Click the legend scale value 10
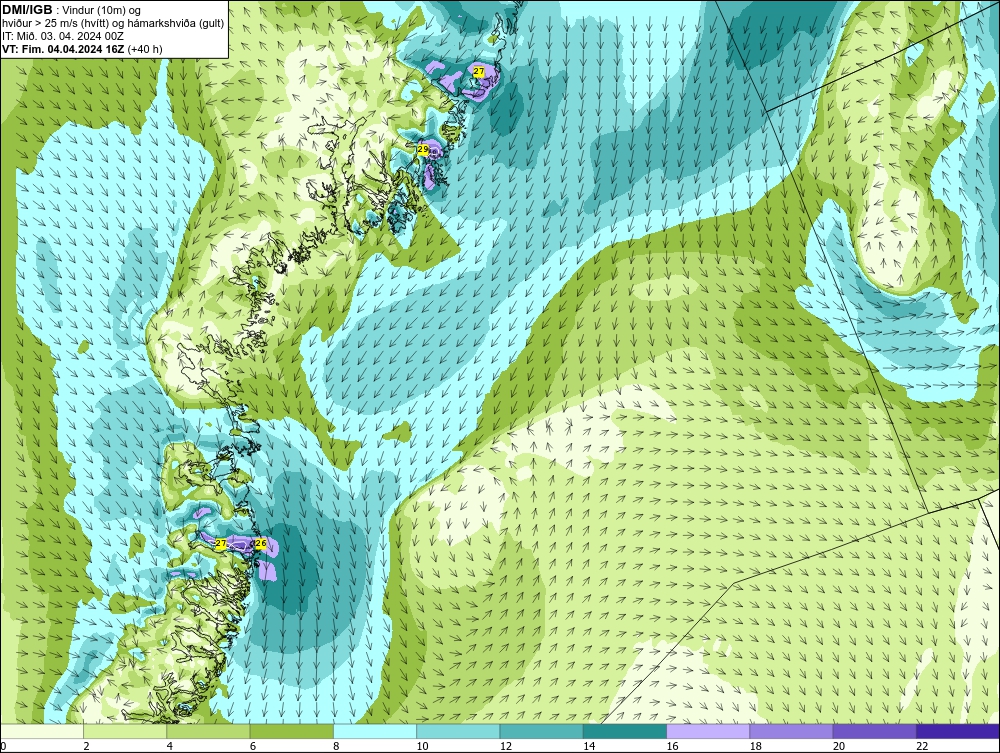The width and height of the screenshot is (1000, 753). point(422,747)
